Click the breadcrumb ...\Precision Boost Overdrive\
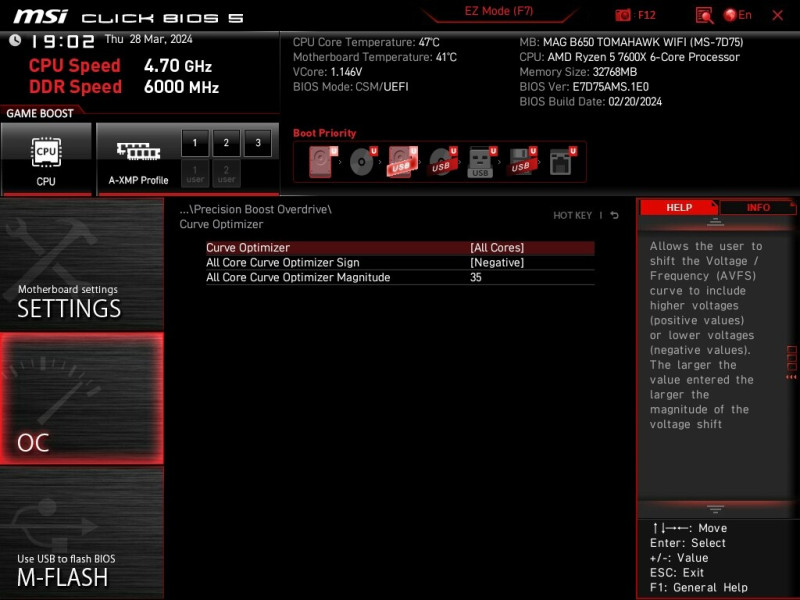 tap(256, 209)
